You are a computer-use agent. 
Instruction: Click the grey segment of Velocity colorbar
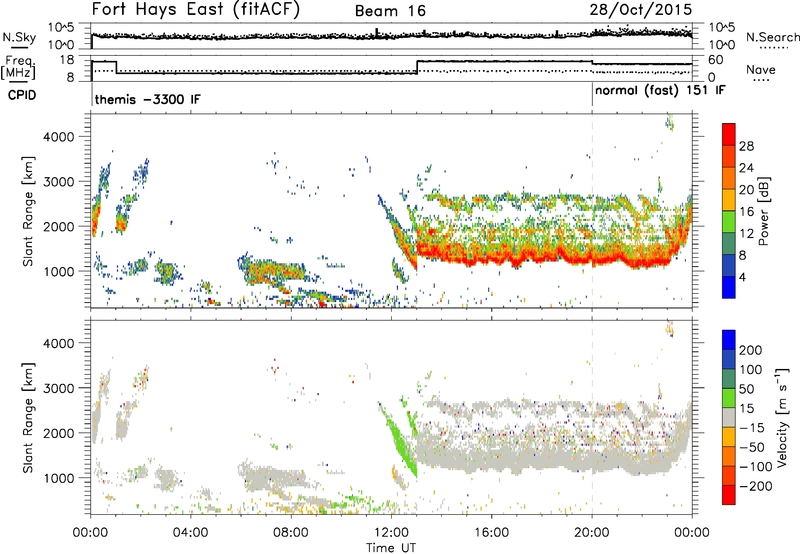click(x=729, y=417)
